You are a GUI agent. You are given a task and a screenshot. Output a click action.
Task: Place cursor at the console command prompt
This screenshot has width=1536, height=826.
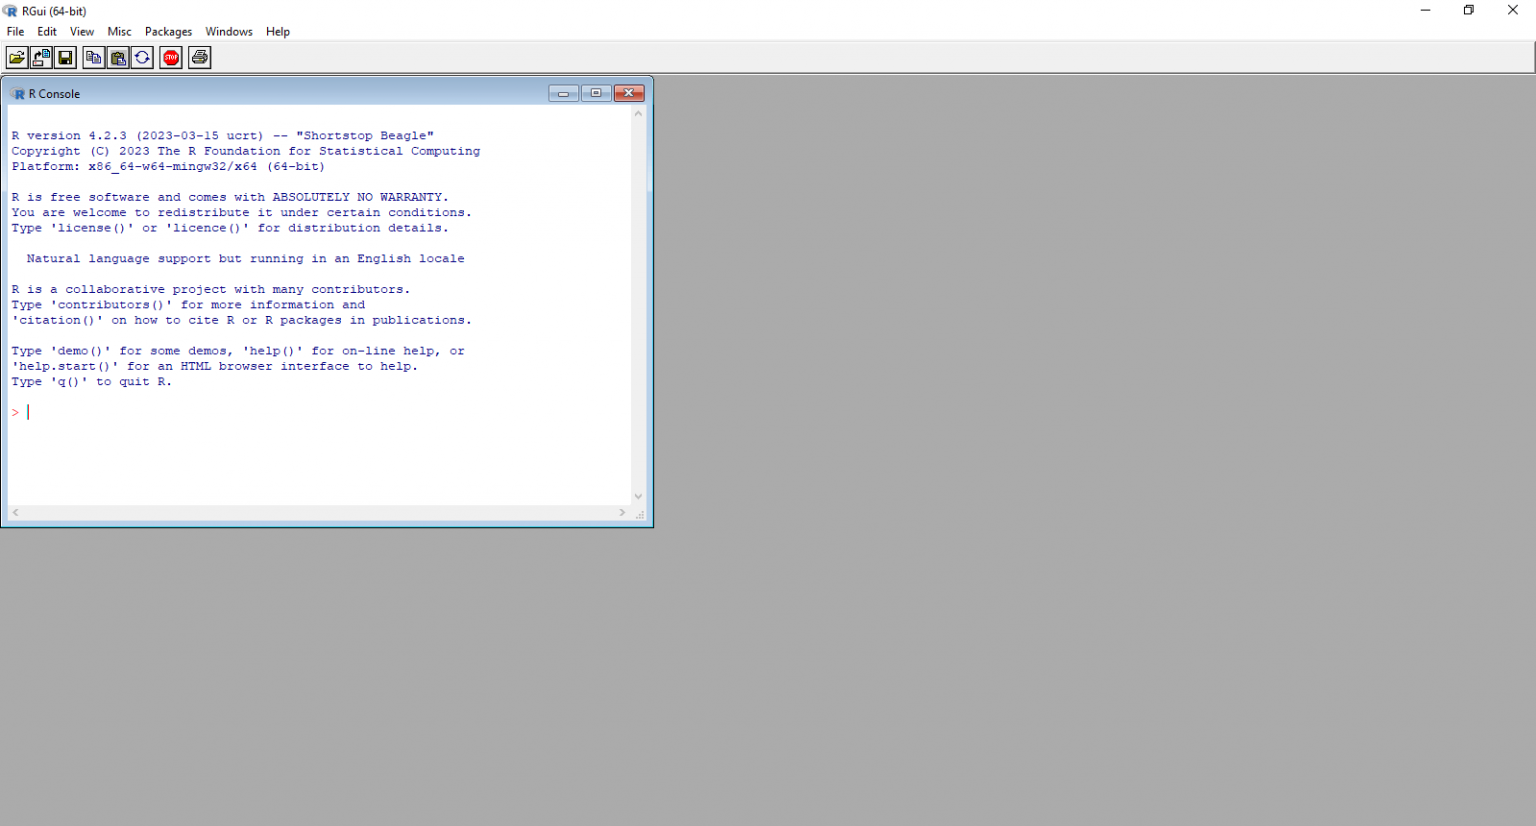[x=27, y=411]
